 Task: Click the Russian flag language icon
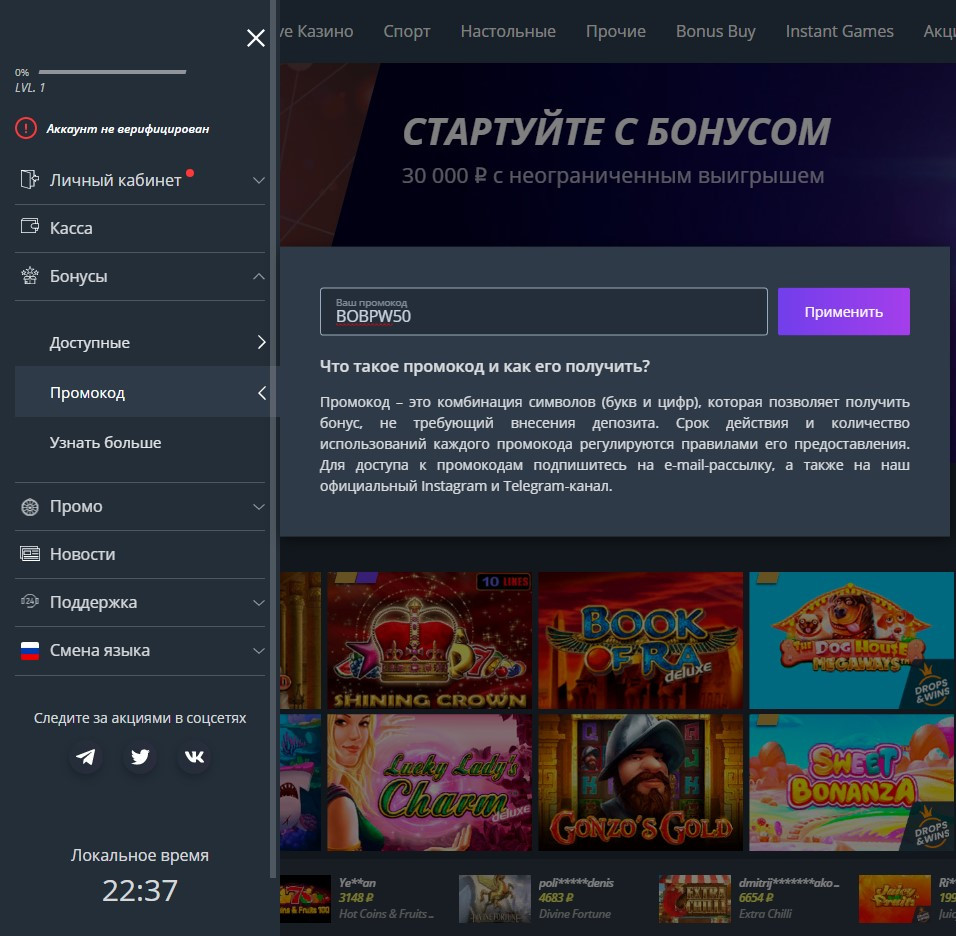coord(30,651)
